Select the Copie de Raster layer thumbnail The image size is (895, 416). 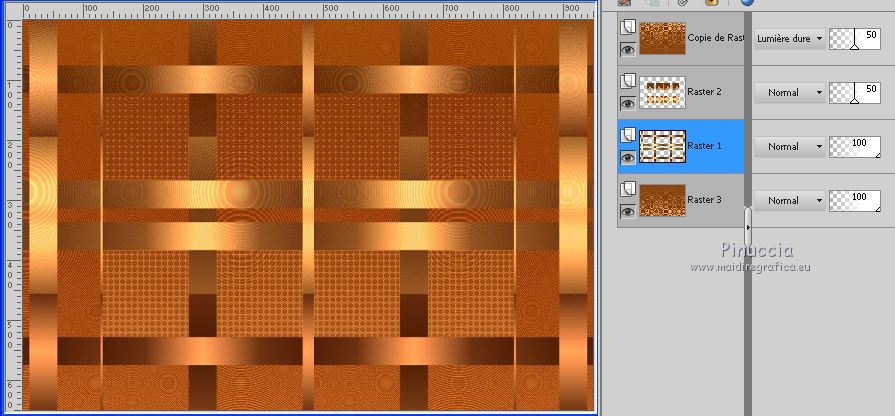662,38
